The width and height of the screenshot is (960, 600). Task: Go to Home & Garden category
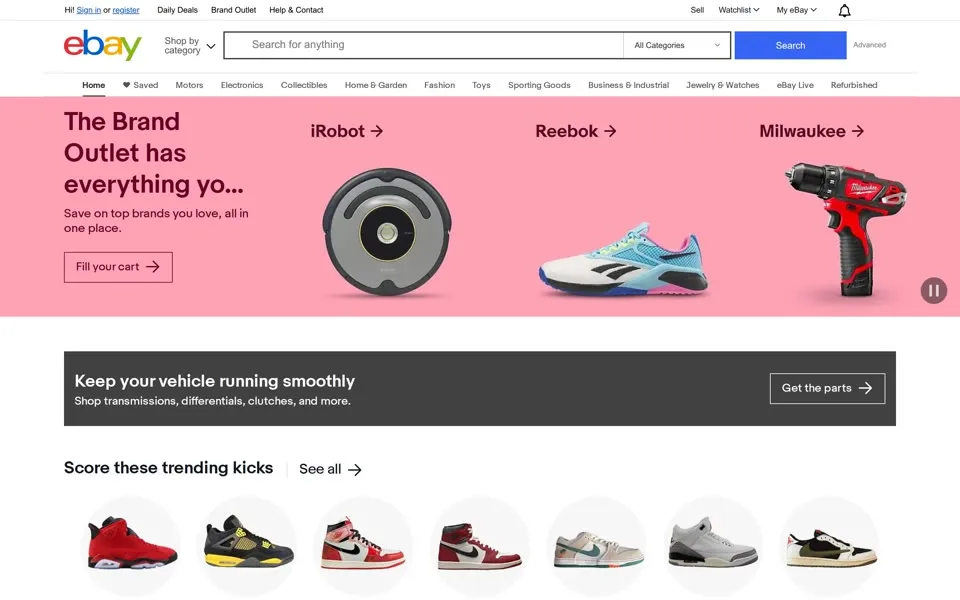click(x=376, y=85)
